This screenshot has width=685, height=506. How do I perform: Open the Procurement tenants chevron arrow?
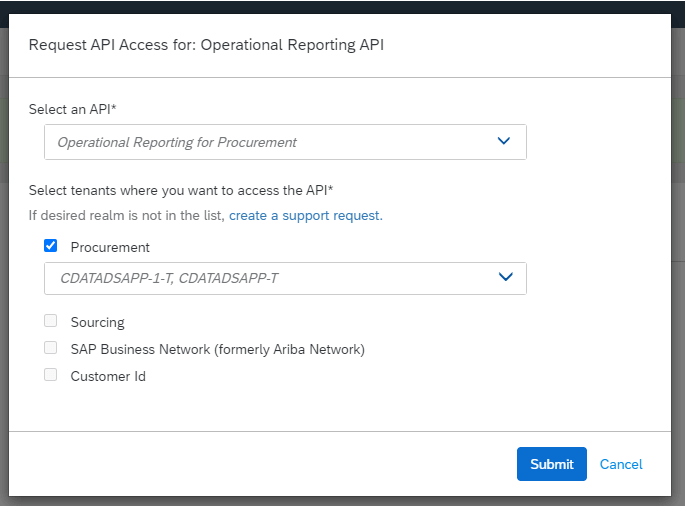505,277
